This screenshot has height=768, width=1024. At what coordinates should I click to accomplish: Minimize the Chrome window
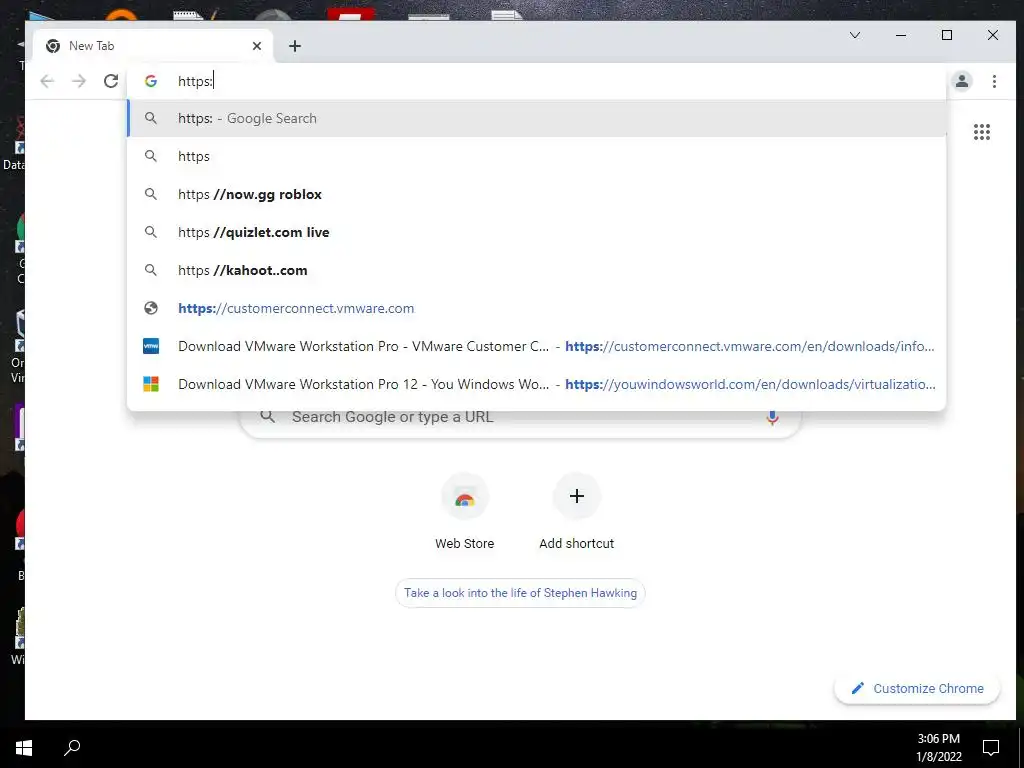[x=901, y=35]
